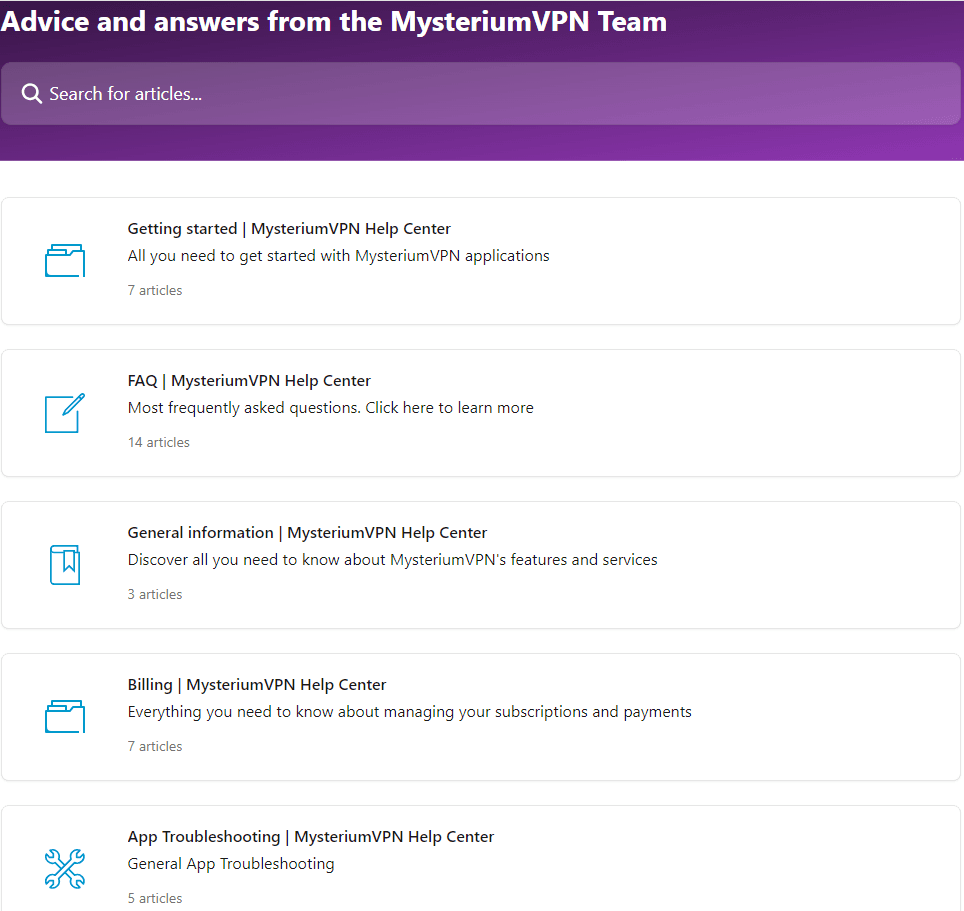
Task: Open the Getting started folder icon
Action: pos(65,261)
